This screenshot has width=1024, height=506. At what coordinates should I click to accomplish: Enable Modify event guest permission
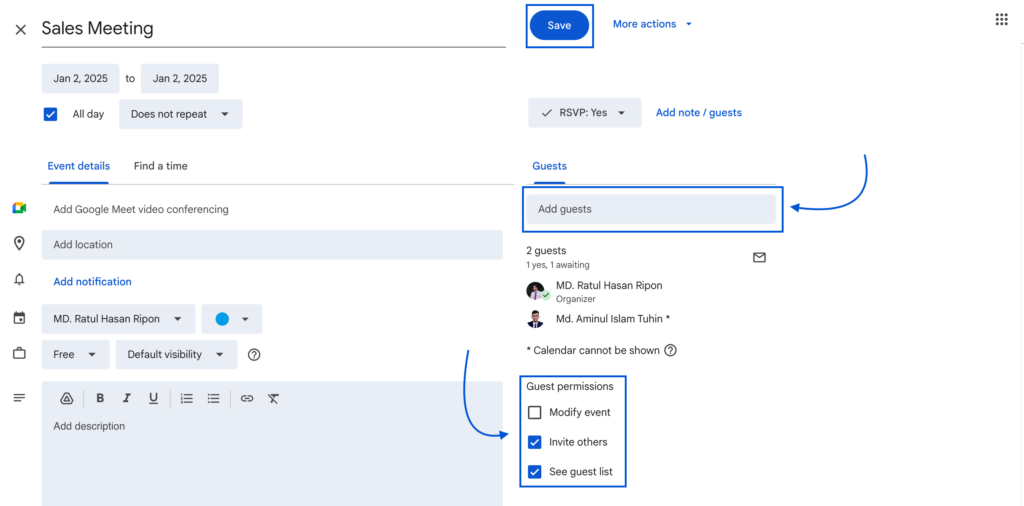535,412
